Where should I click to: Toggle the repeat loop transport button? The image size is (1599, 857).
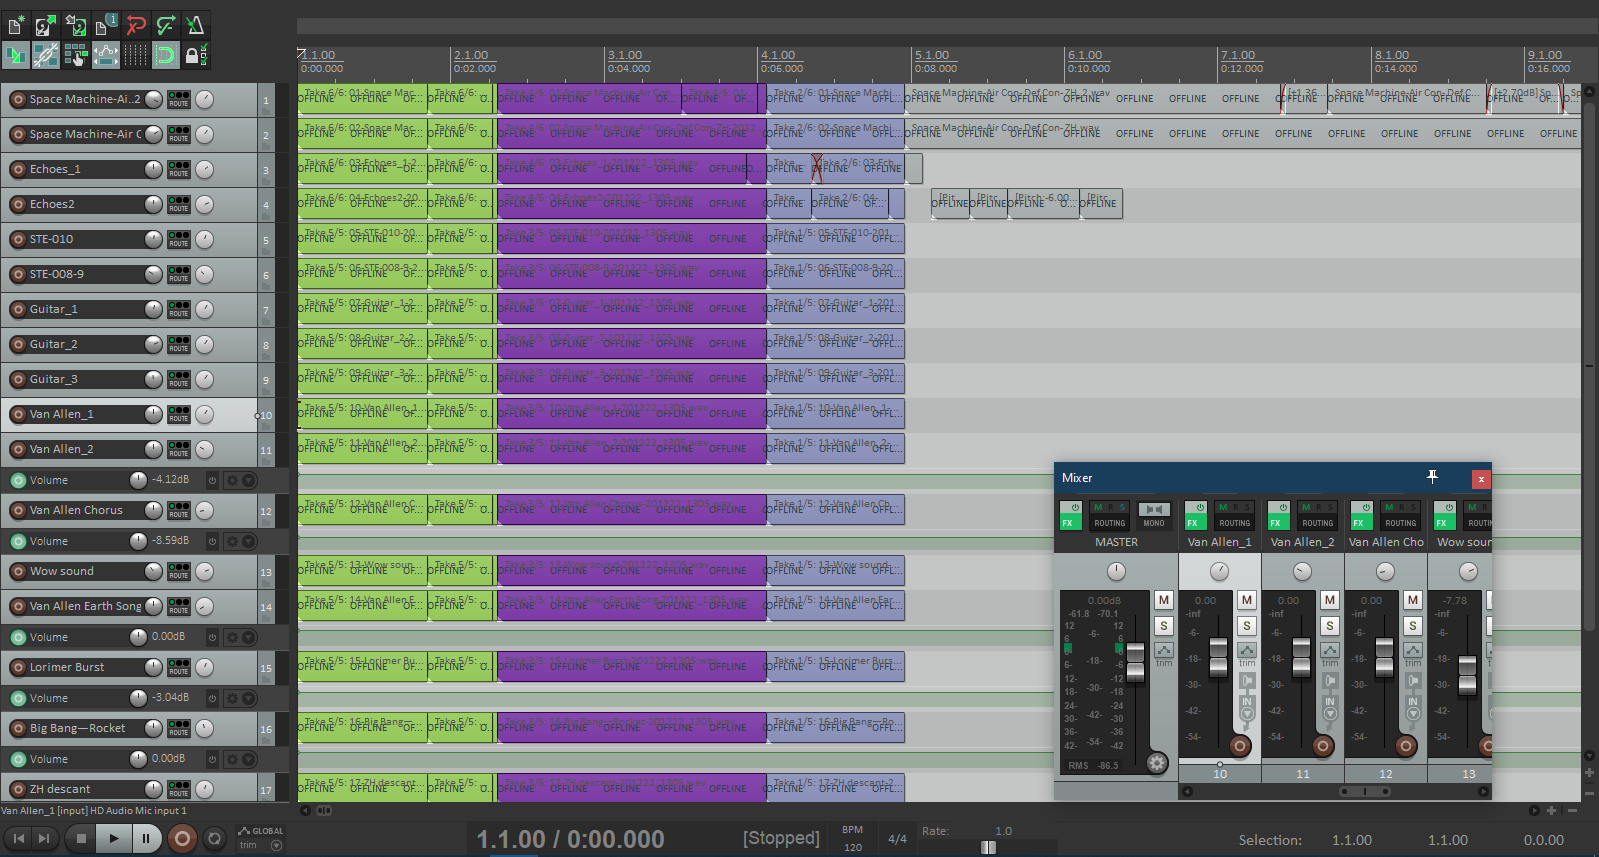214,838
